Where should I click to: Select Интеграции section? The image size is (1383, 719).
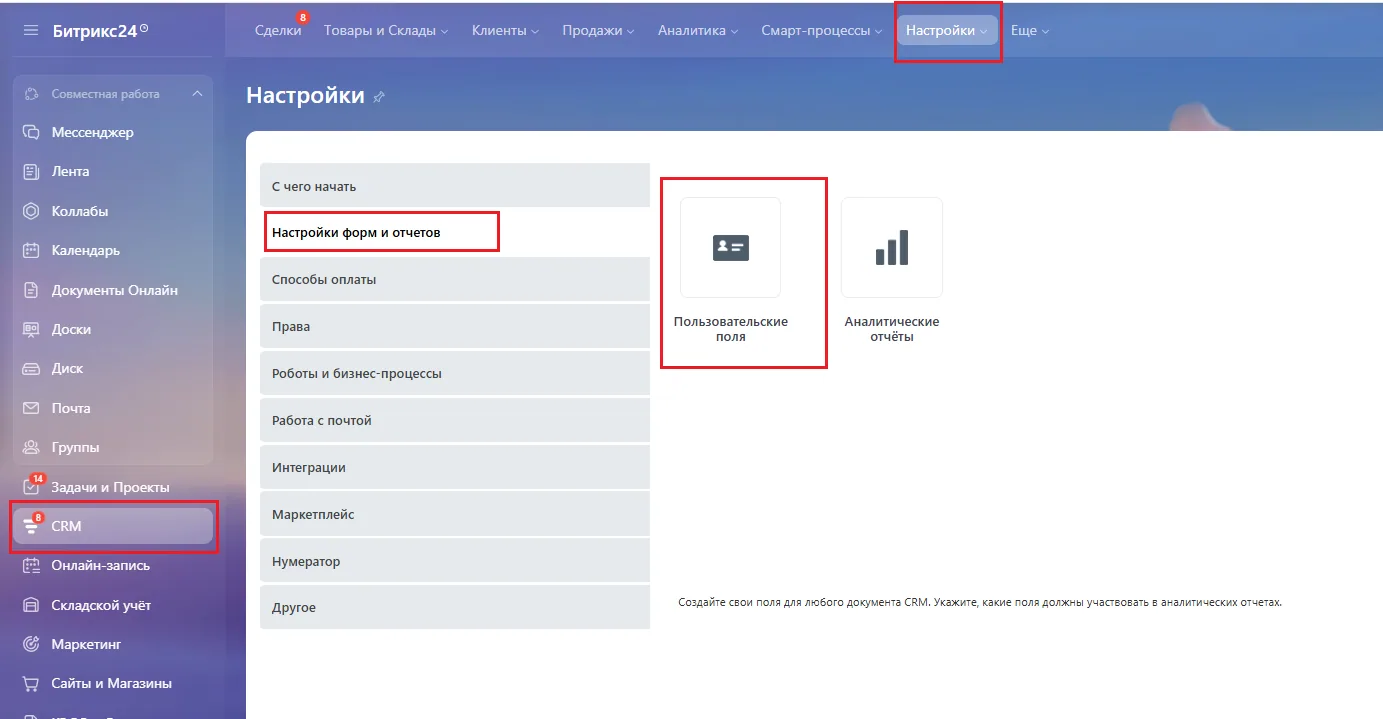coord(455,467)
